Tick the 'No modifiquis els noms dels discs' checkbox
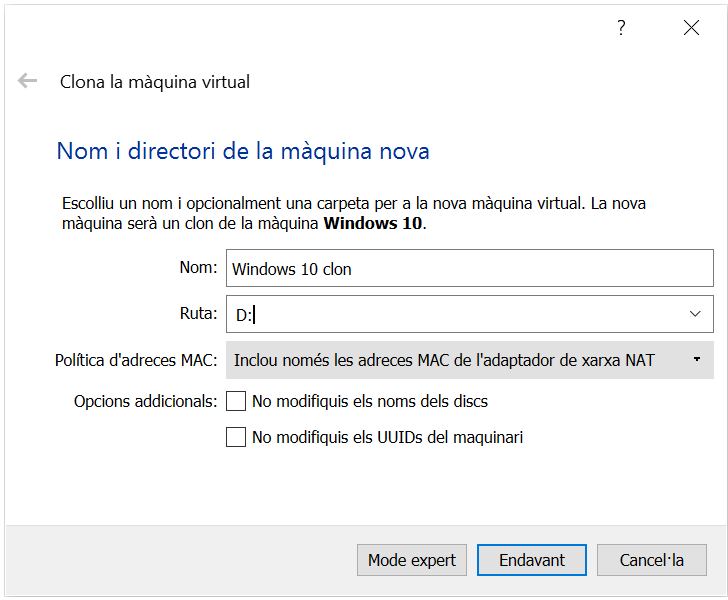The height and width of the screenshot is (600, 728). tap(236, 401)
